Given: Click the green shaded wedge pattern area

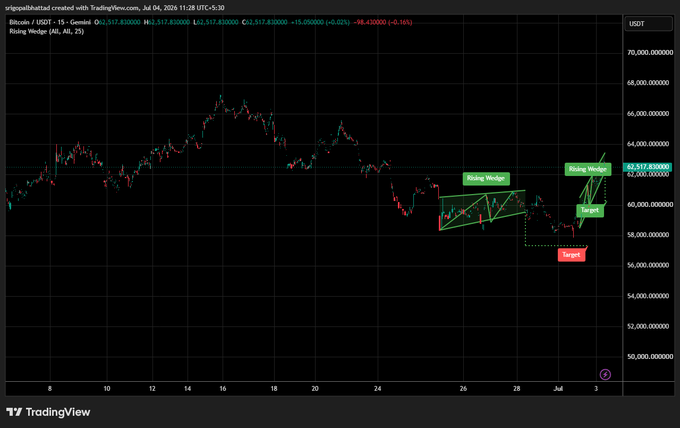Looking at the screenshot, I should tap(482, 210).
